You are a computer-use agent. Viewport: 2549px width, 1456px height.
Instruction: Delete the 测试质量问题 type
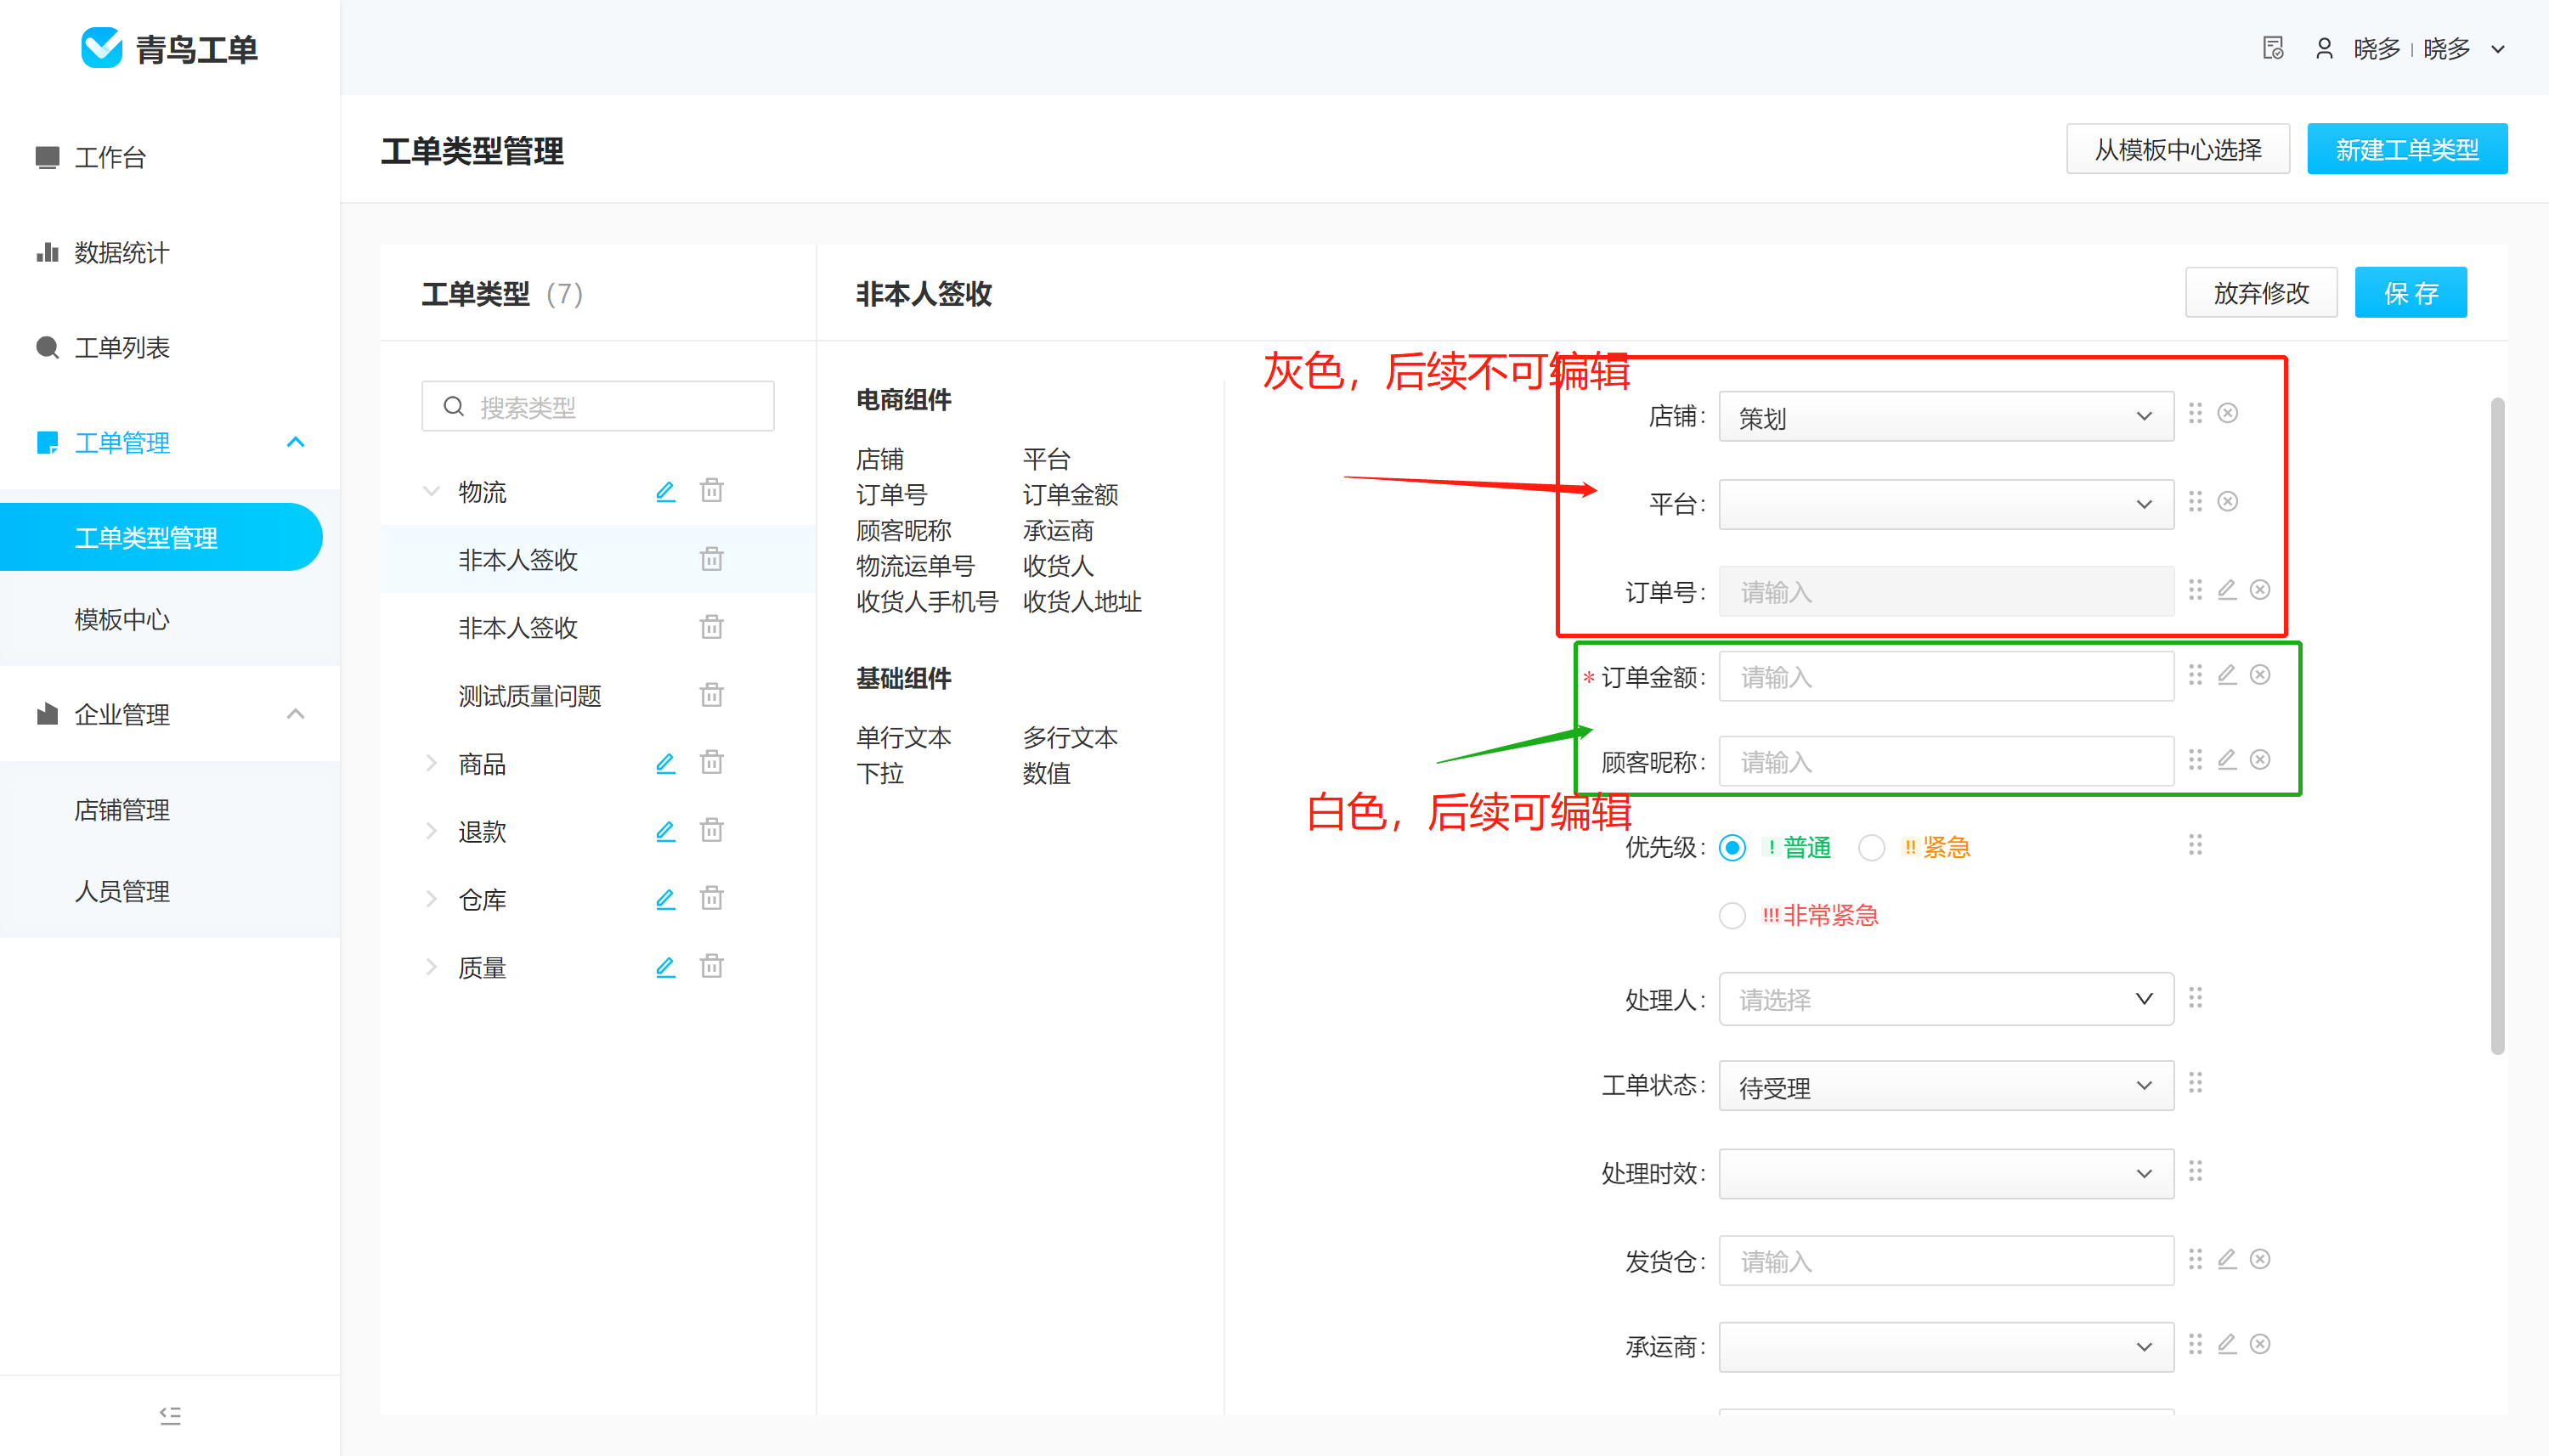pyautogui.click(x=712, y=695)
